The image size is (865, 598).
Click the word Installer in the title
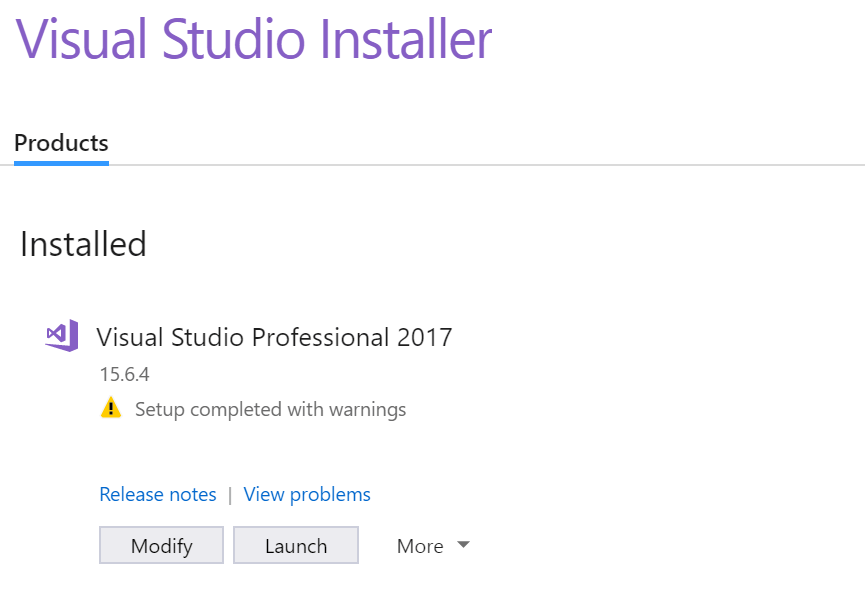(405, 39)
